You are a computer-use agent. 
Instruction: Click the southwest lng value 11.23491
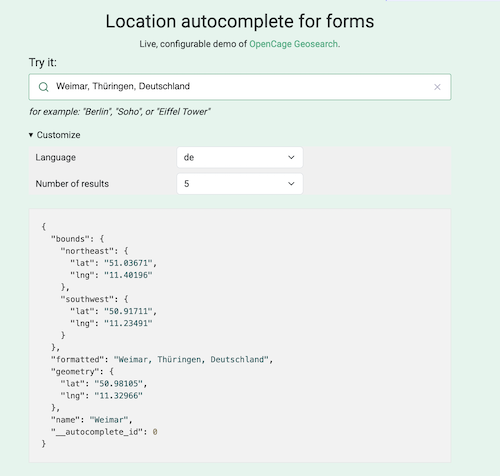pos(128,323)
